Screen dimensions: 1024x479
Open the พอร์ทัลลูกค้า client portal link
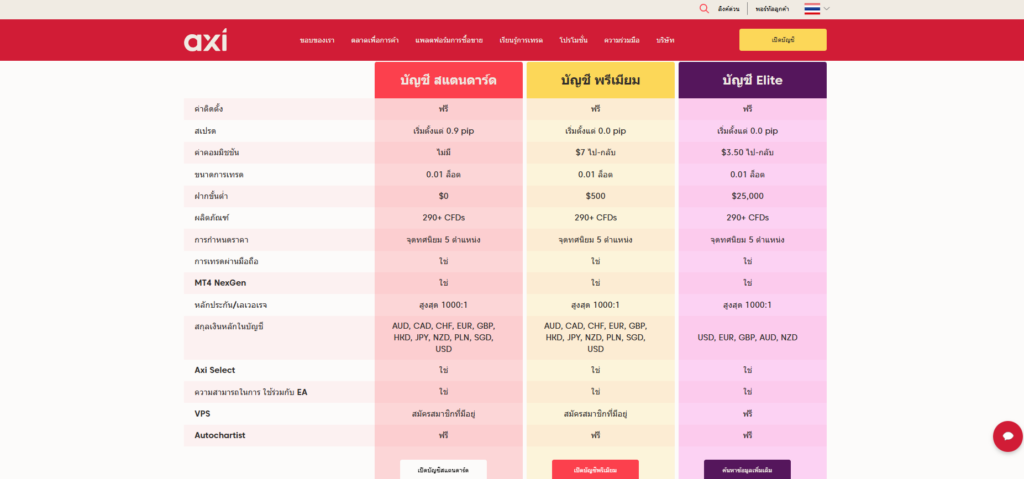[x=772, y=9]
